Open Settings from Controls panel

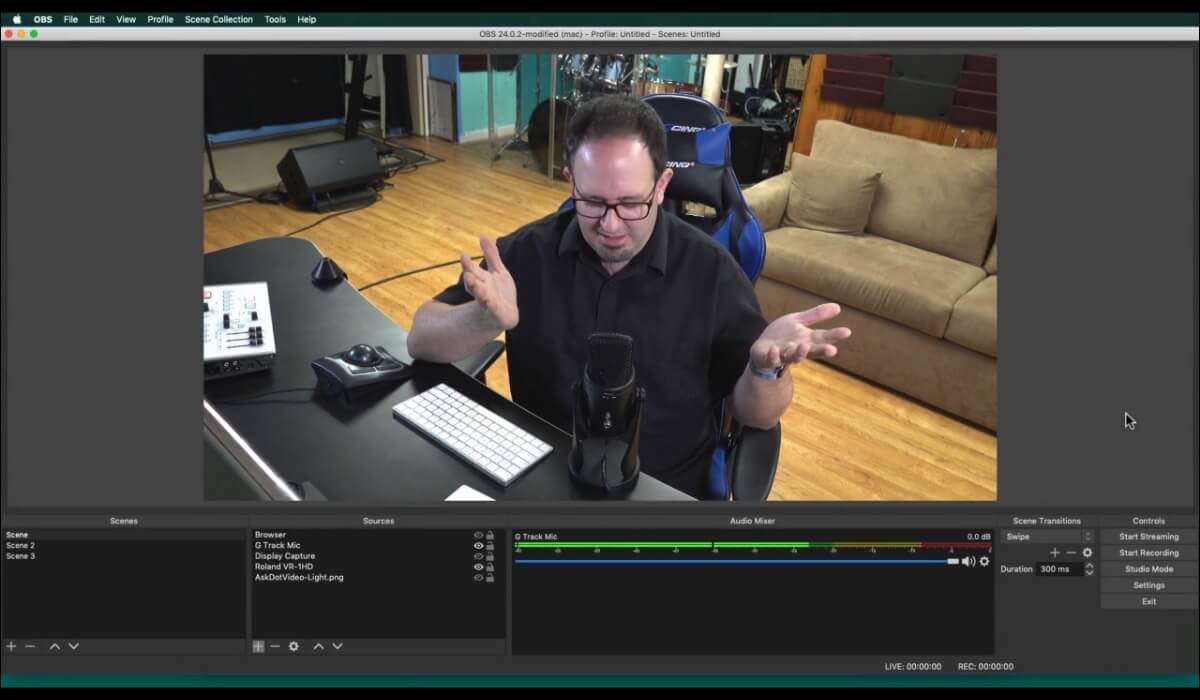pos(1149,585)
